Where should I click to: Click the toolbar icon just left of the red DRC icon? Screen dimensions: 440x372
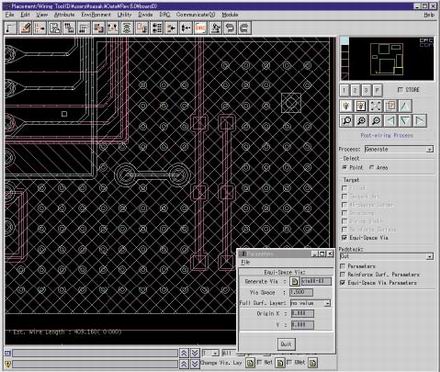click(186, 28)
